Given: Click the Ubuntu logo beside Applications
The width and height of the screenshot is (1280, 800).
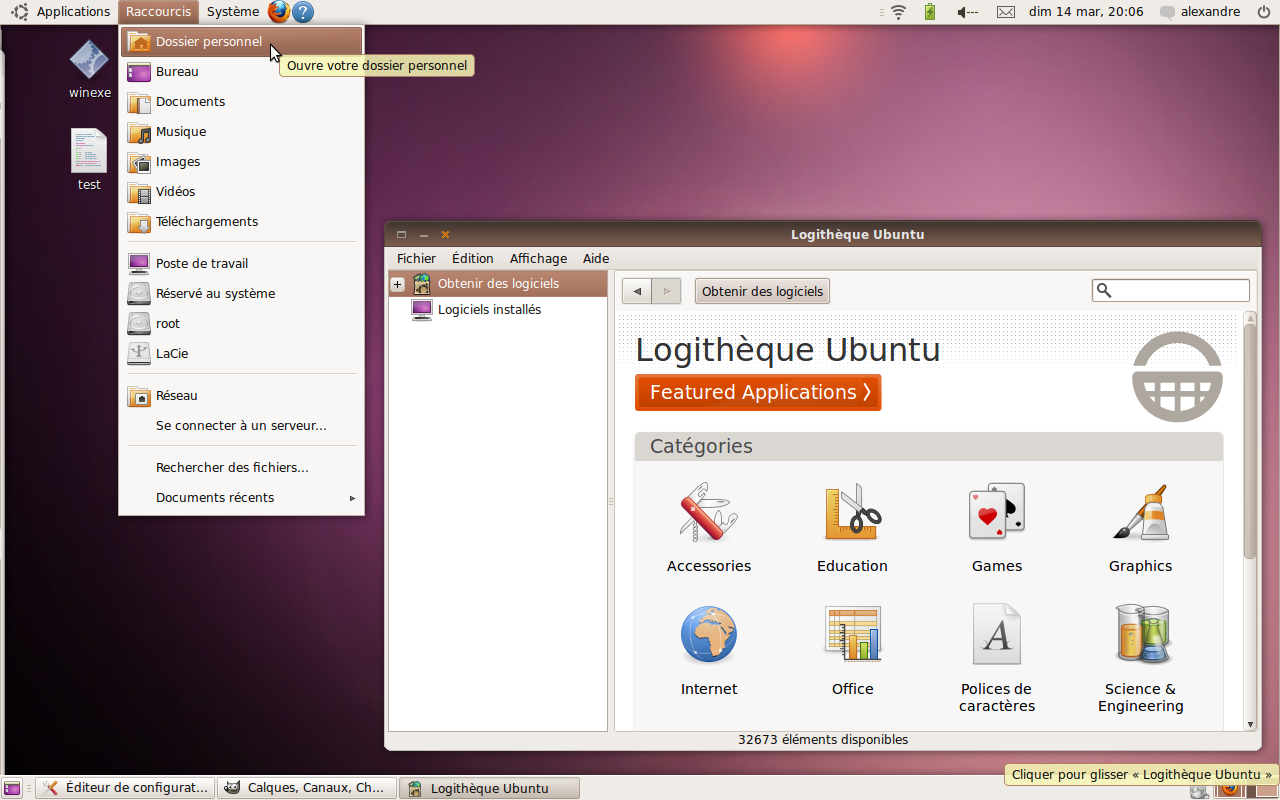Looking at the screenshot, I should (x=19, y=12).
